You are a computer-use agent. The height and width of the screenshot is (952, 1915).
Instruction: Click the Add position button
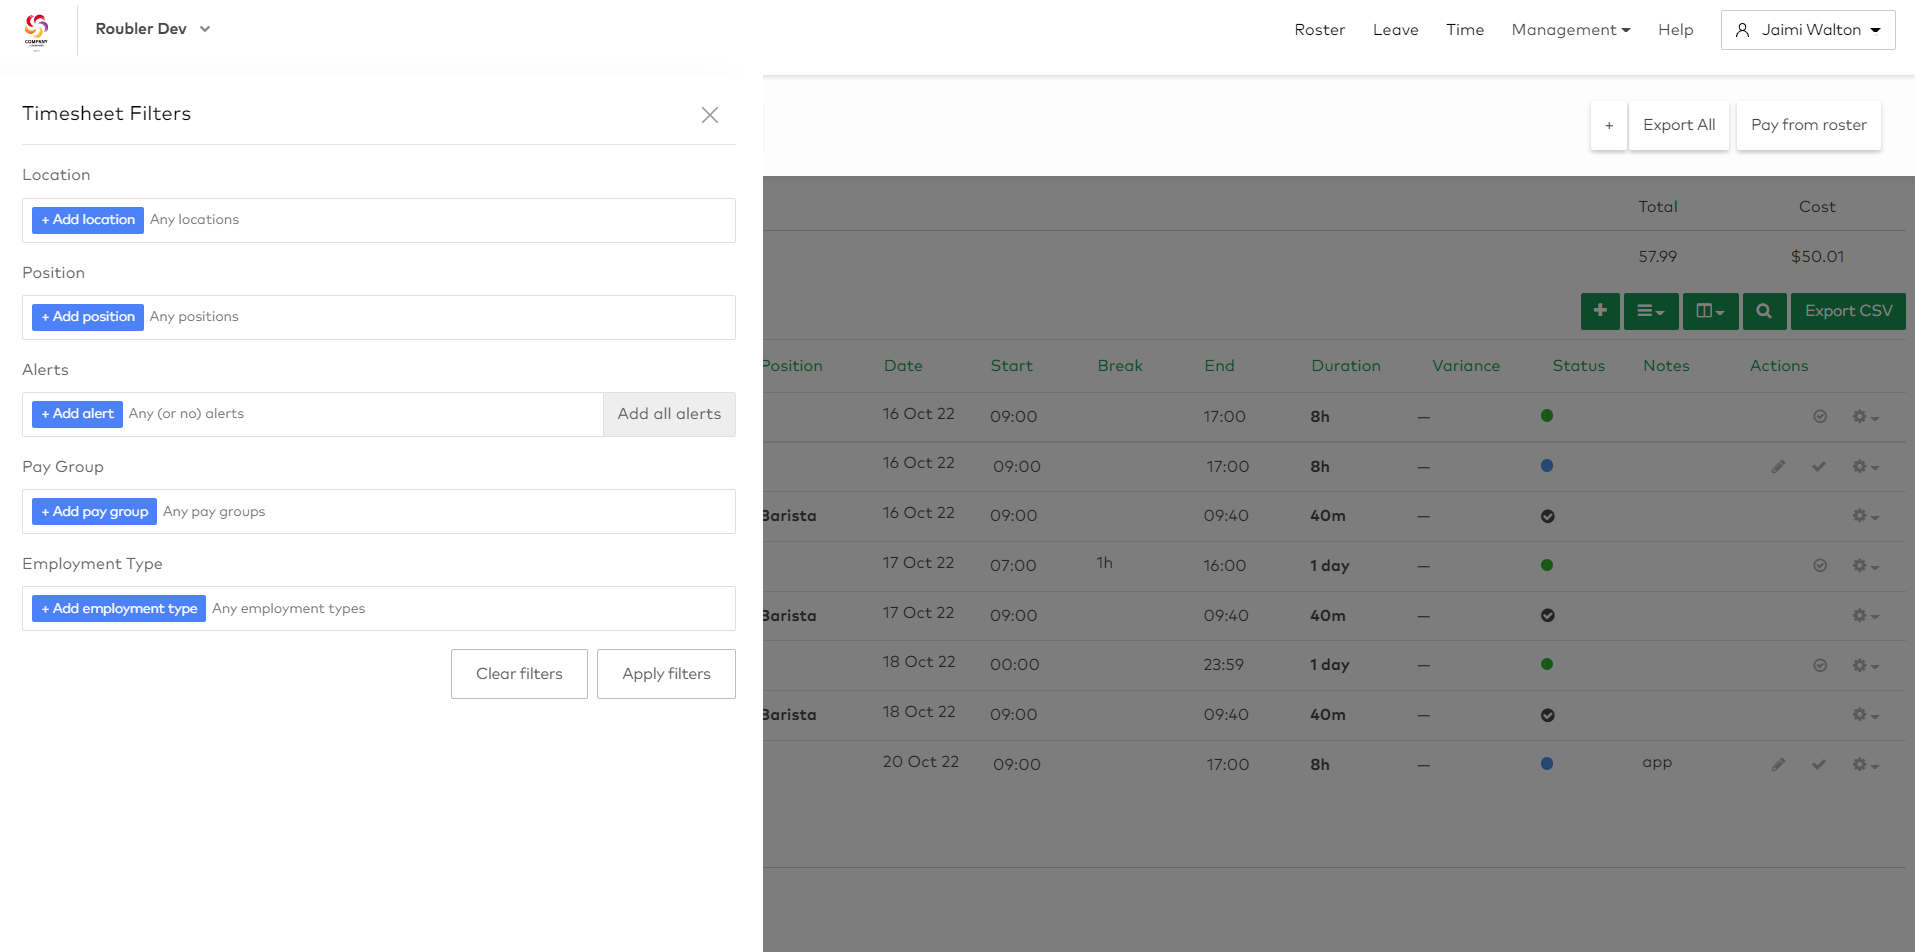[88, 317]
